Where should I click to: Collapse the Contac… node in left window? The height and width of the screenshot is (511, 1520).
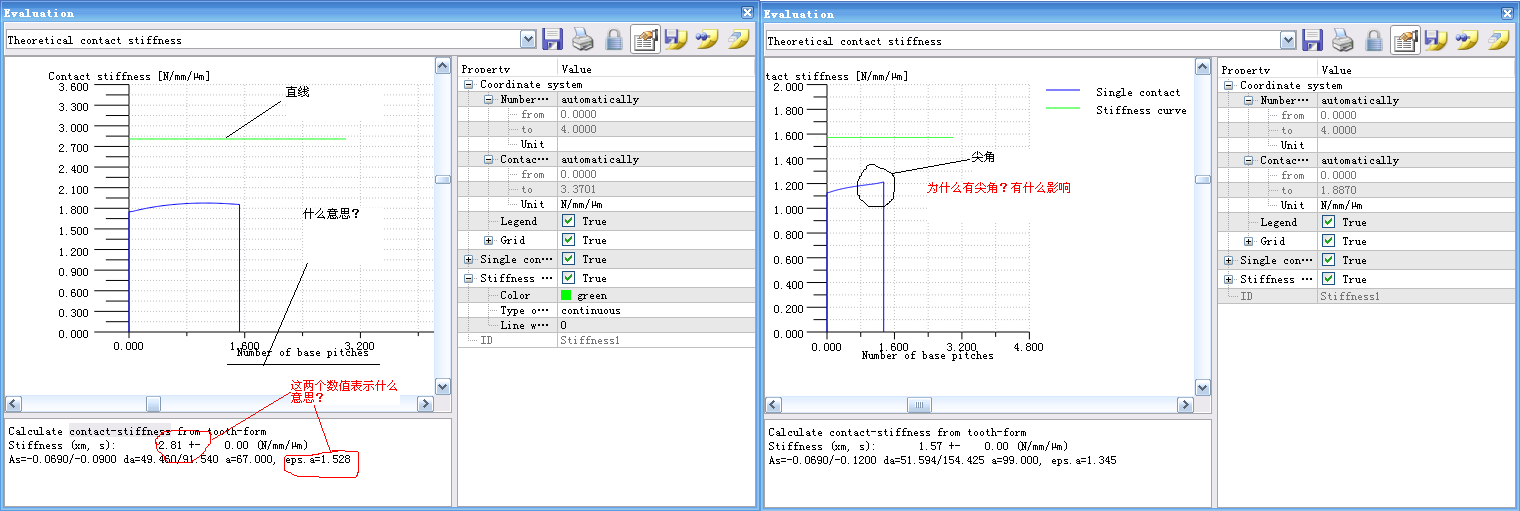(489, 159)
